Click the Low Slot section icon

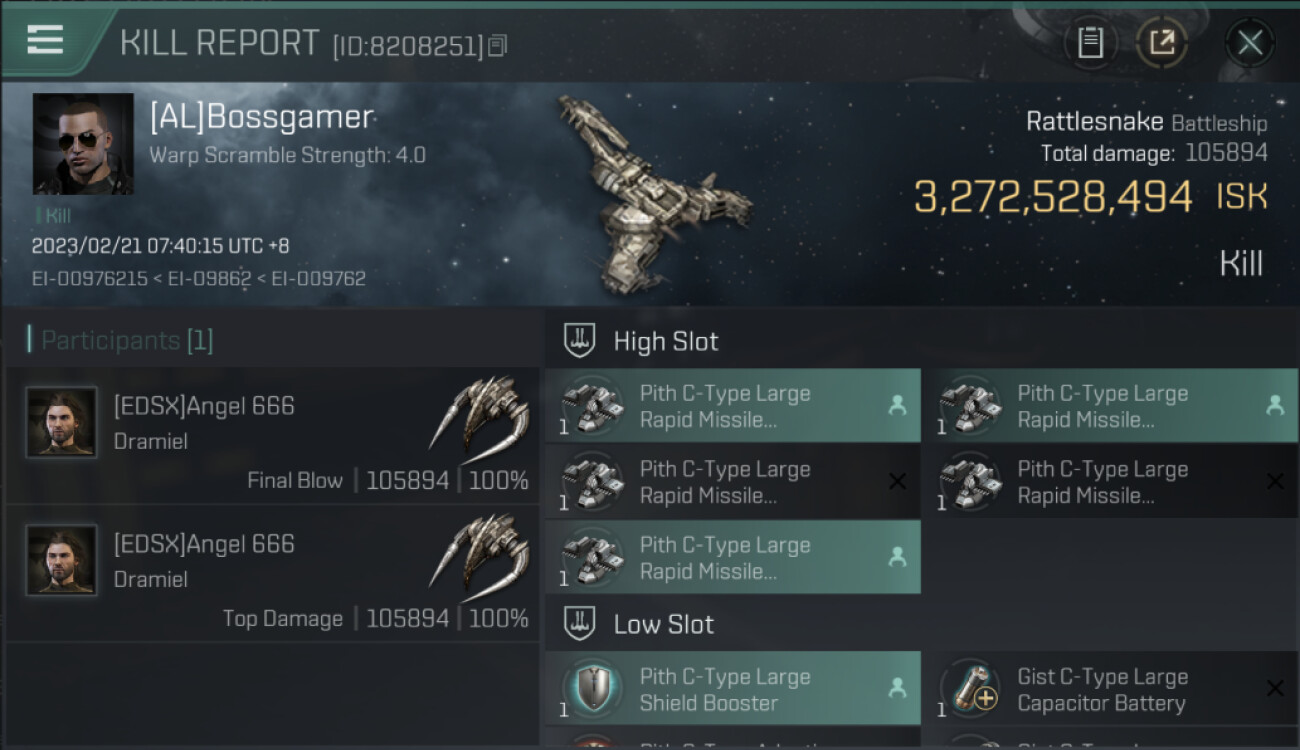coord(580,624)
